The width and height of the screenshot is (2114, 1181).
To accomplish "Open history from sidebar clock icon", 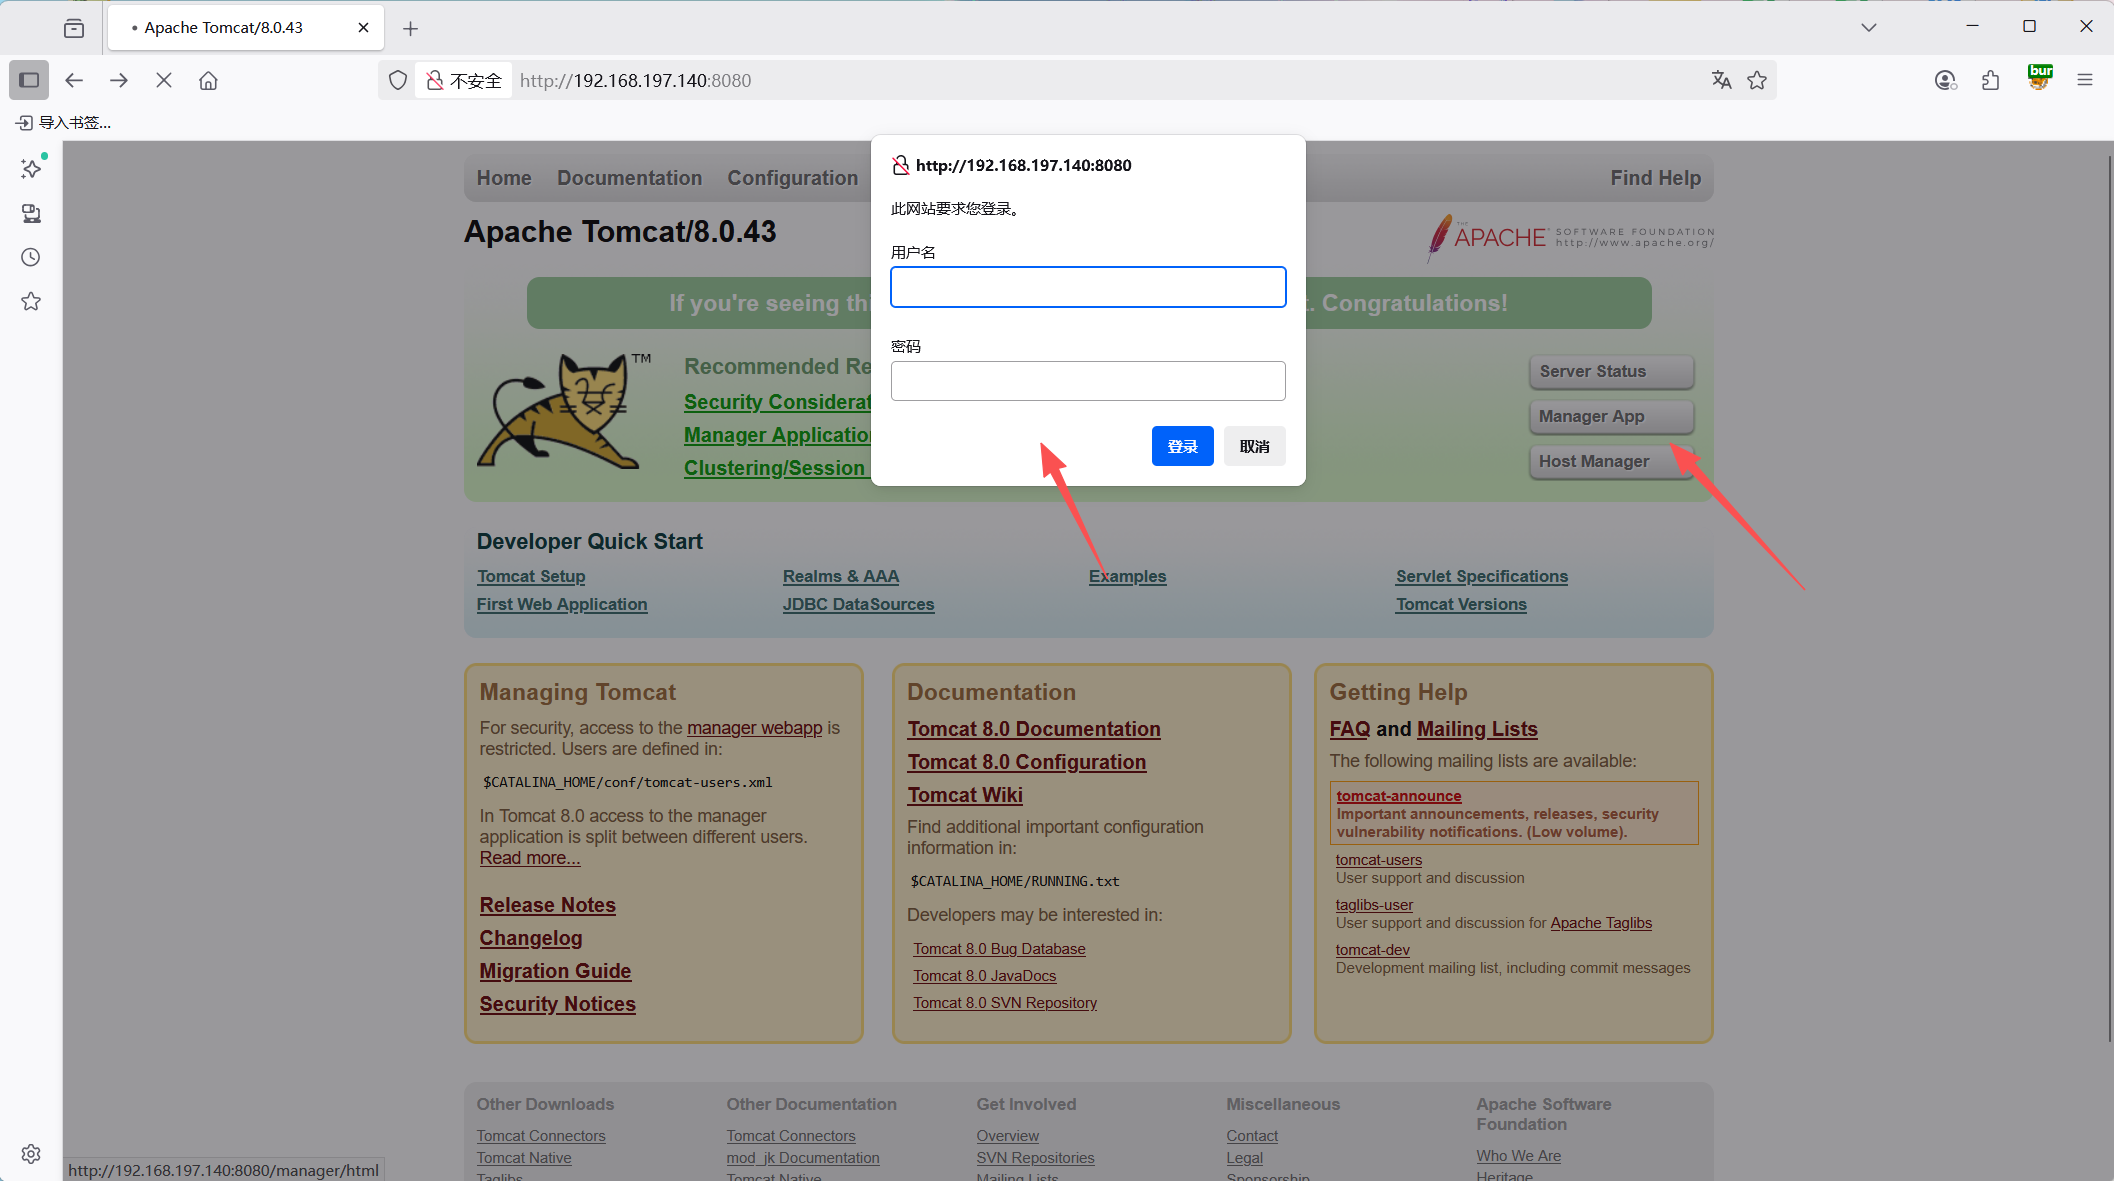I will pos(31,257).
